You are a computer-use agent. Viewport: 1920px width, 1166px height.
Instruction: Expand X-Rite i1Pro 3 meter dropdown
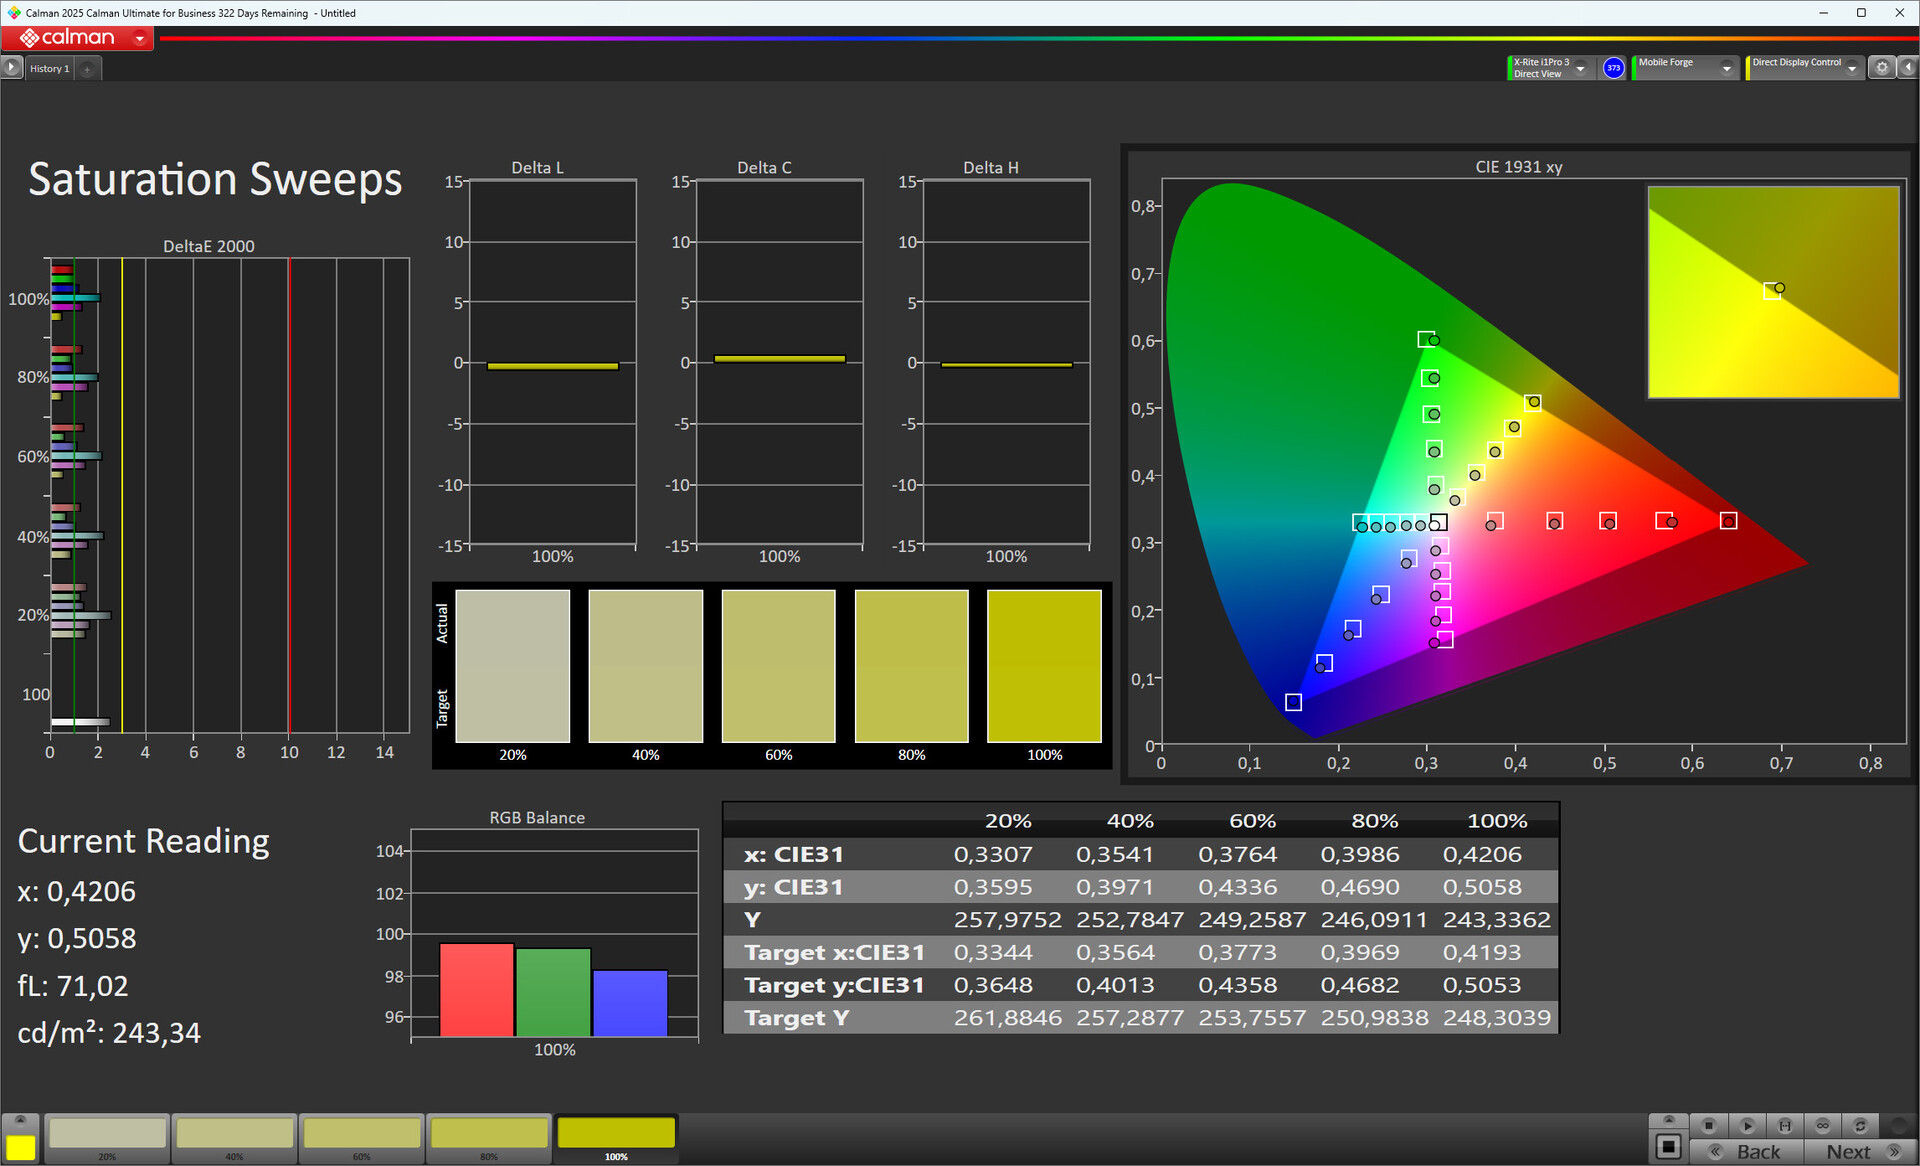[x=1580, y=68]
